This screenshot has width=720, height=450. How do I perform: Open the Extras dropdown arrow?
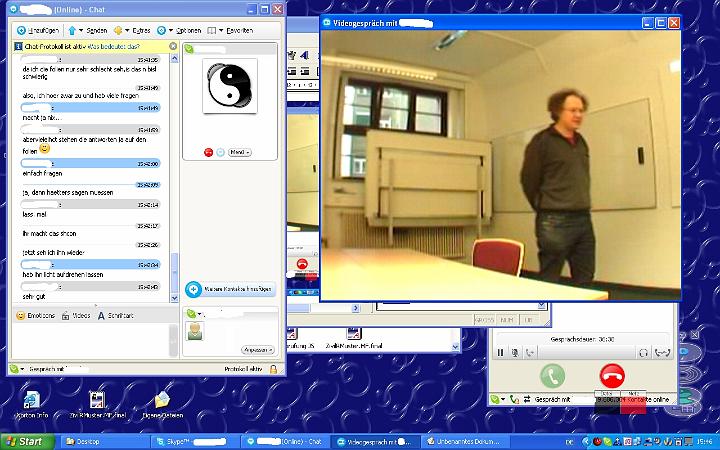(x=127, y=31)
